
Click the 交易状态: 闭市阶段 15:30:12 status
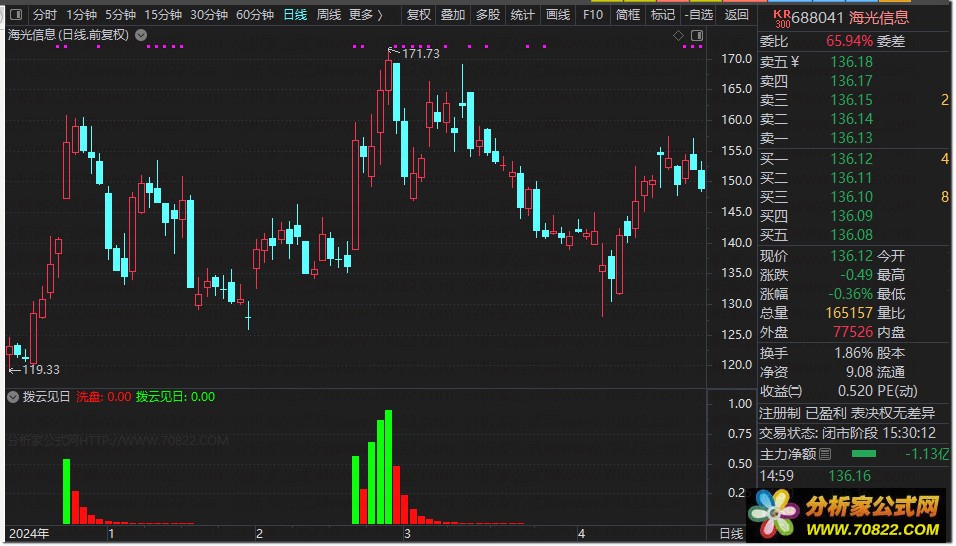[x=847, y=433]
